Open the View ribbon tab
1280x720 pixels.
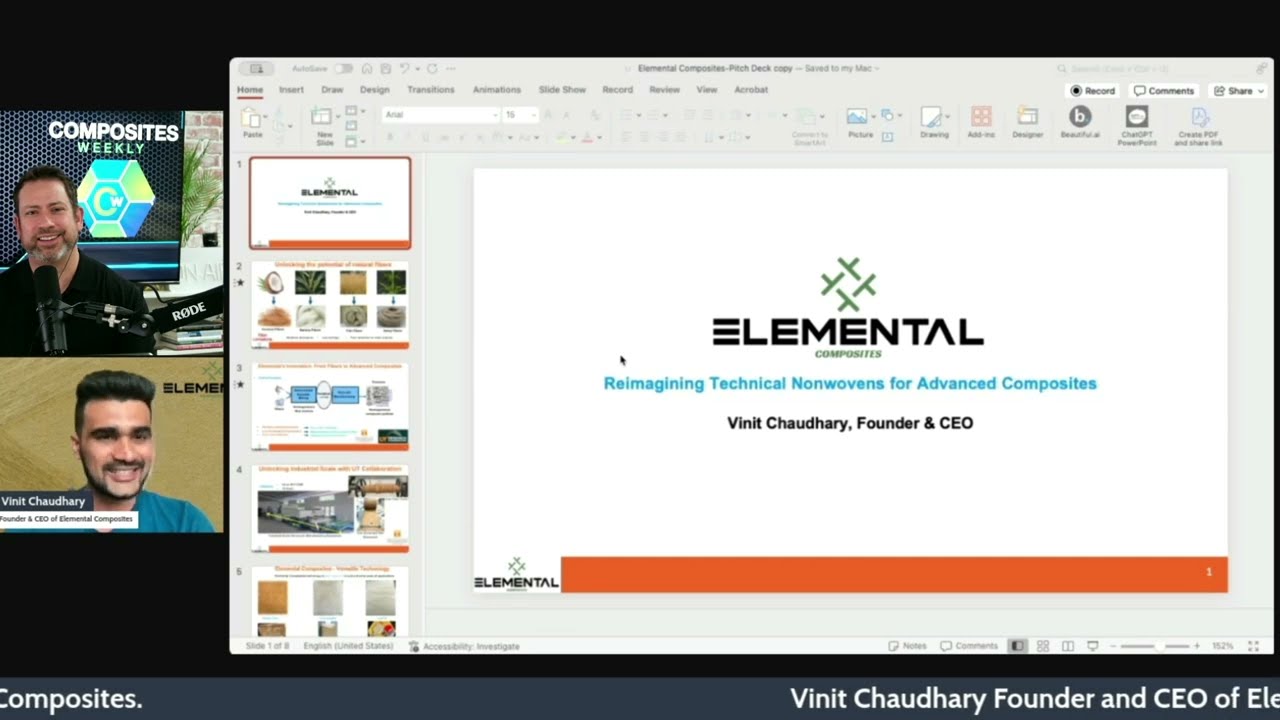pyautogui.click(x=707, y=90)
